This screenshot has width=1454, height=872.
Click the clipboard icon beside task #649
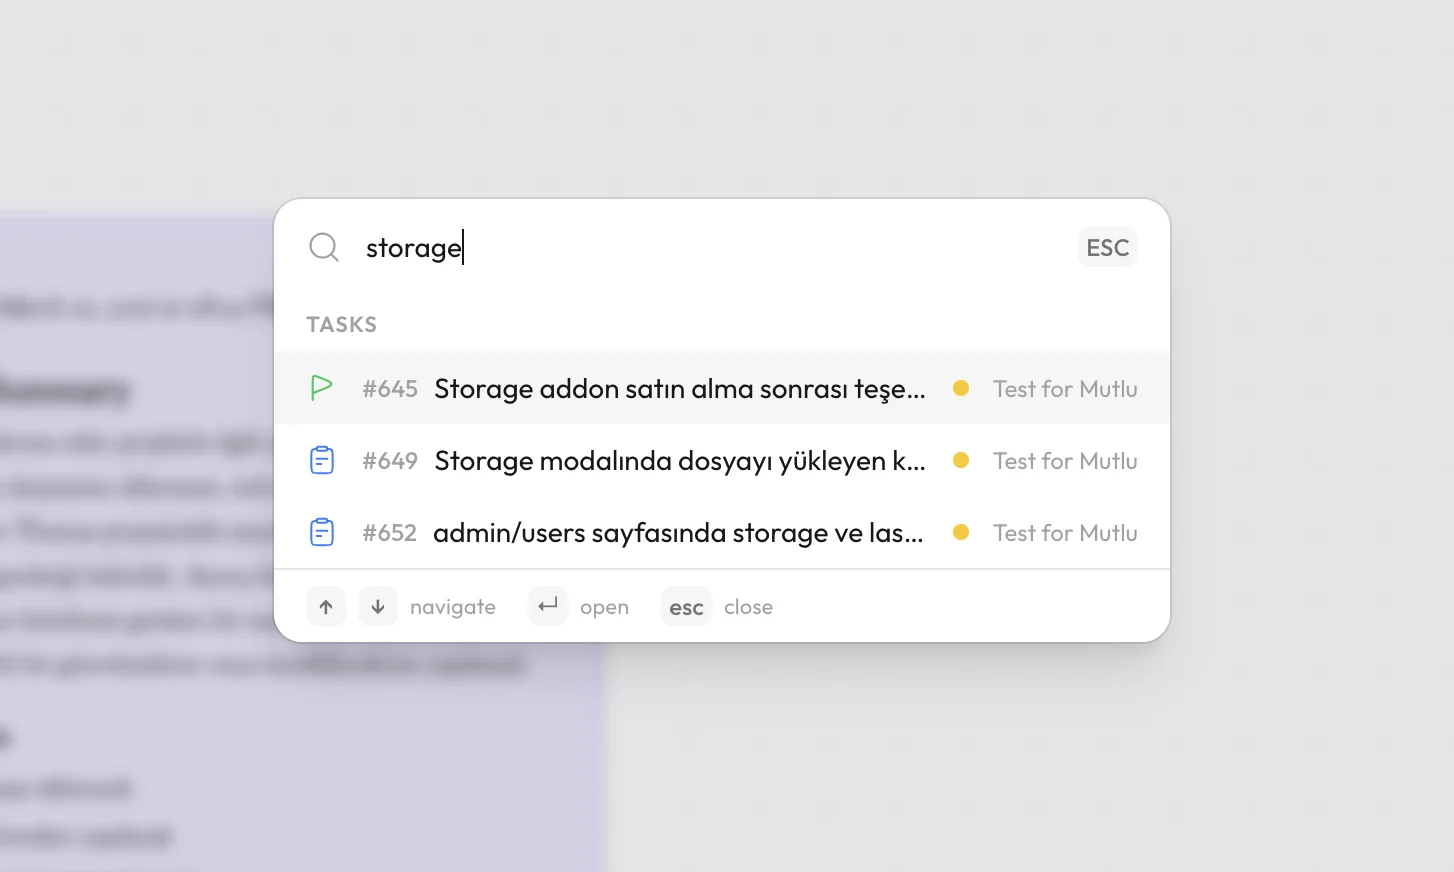(x=322, y=460)
